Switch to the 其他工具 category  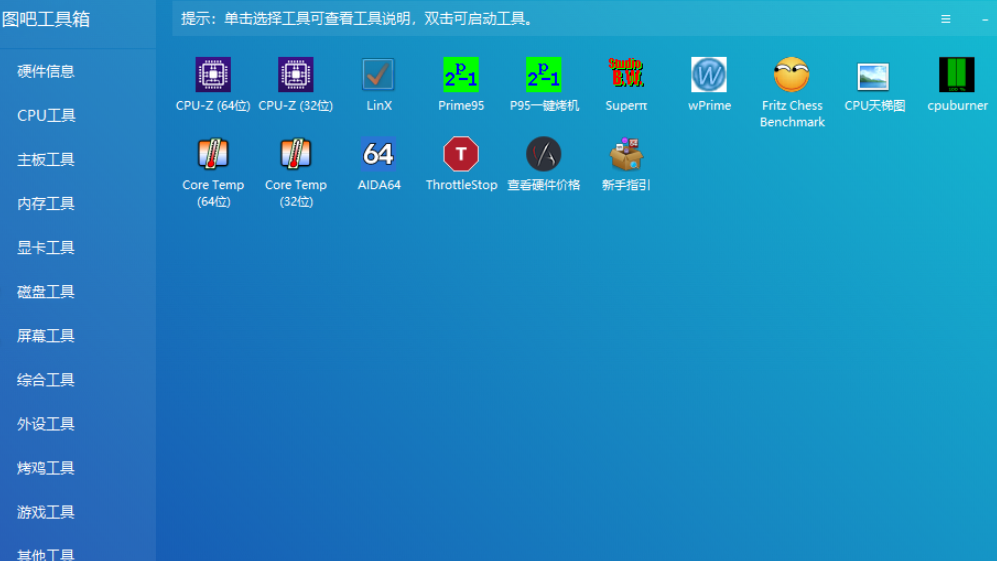[x=46, y=553]
